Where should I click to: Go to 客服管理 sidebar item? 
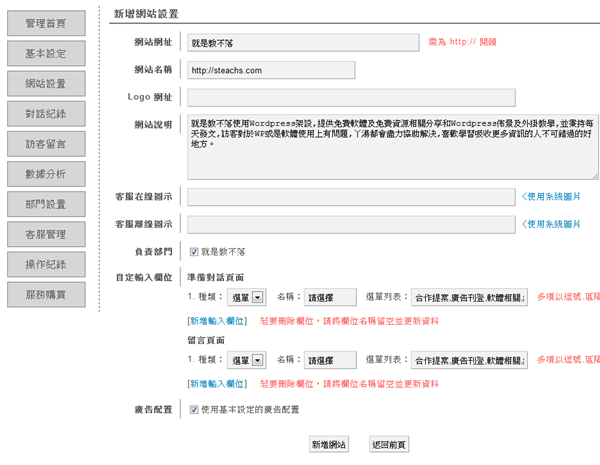tap(46, 234)
